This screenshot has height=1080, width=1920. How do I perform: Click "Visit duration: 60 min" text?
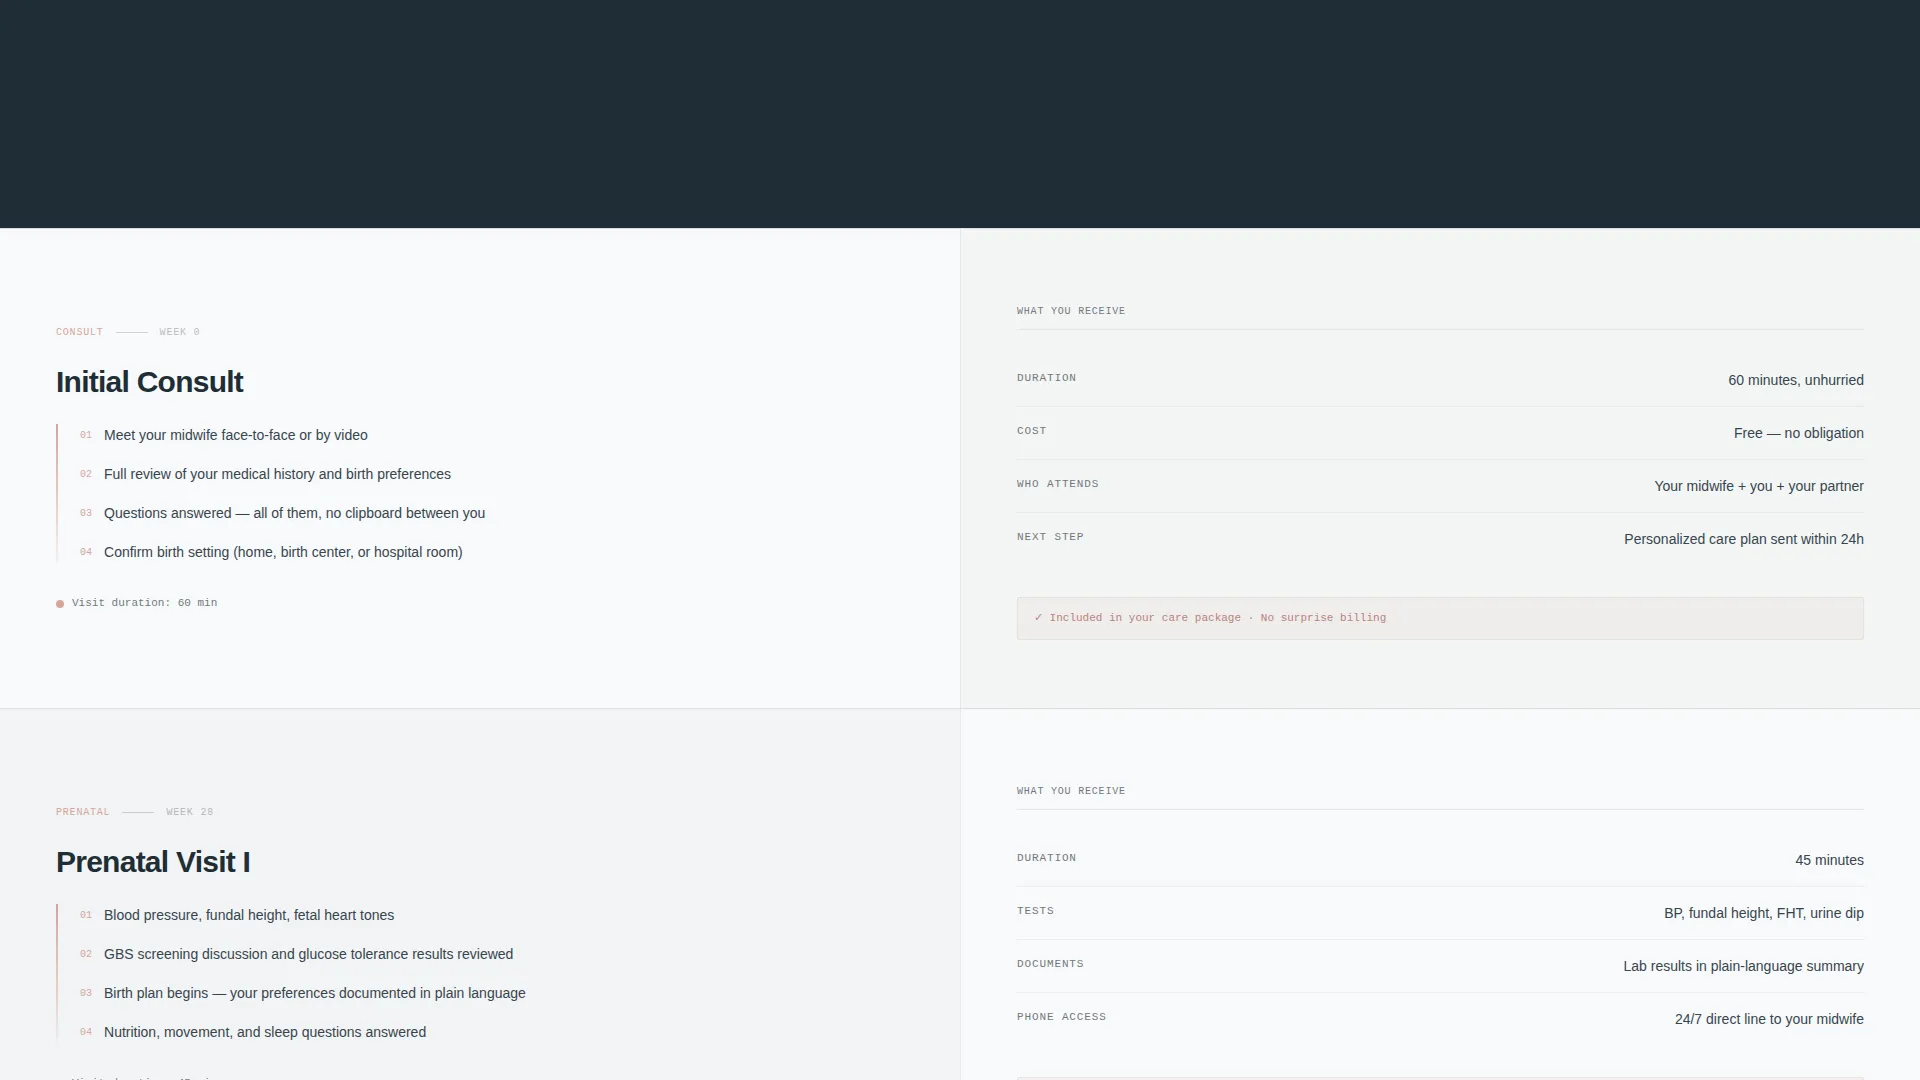point(144,603)
